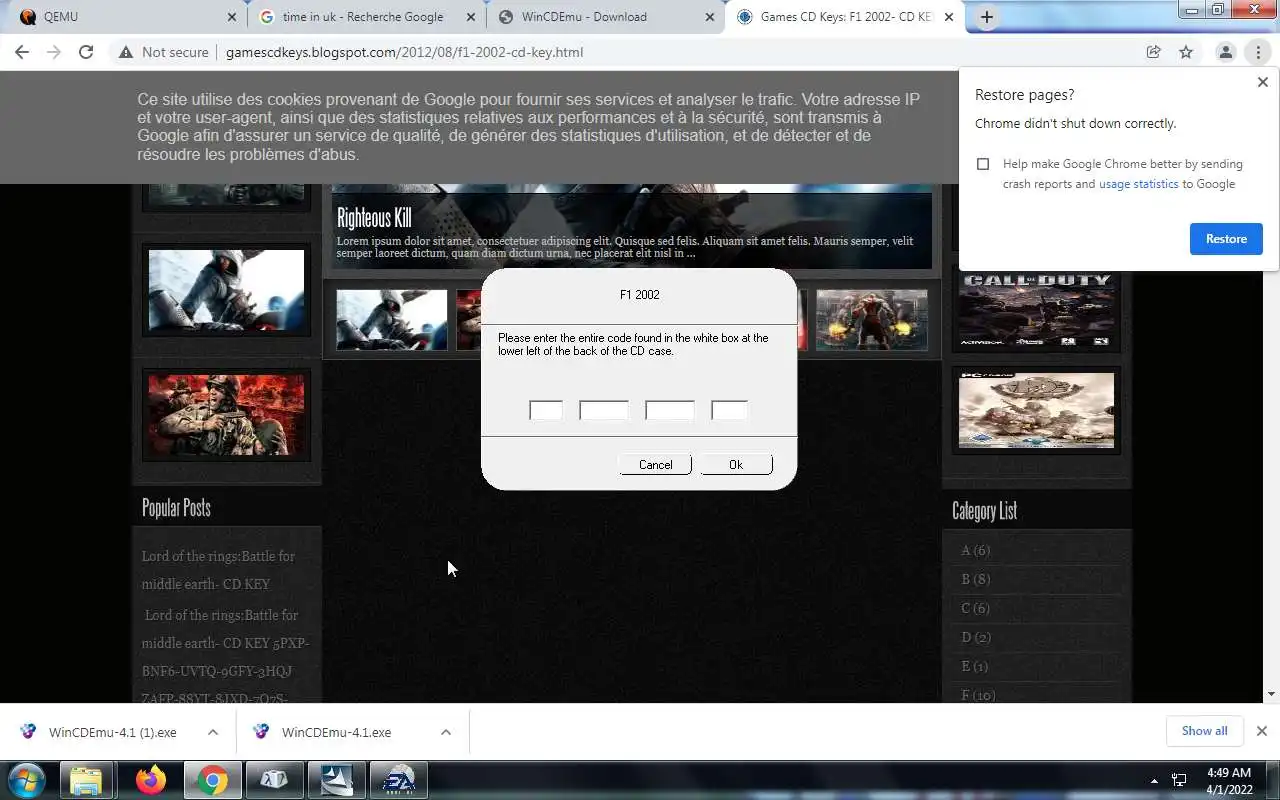Open category B (8)
The height and width of the screenshot is (800, 1280).
pos(975,579)
